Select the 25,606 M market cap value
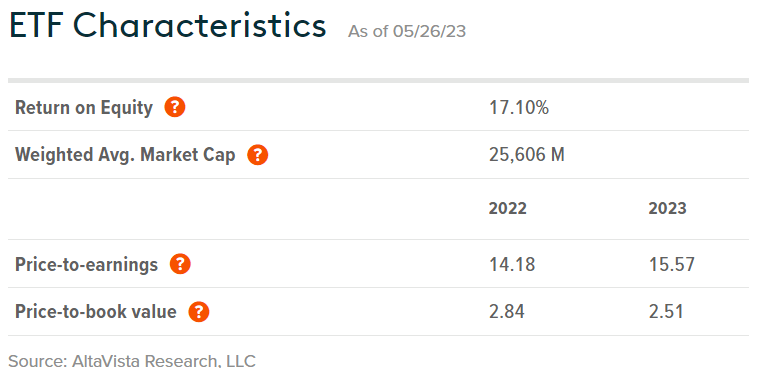The height and width of the screenshot is (368, 757). coord(527,156)
